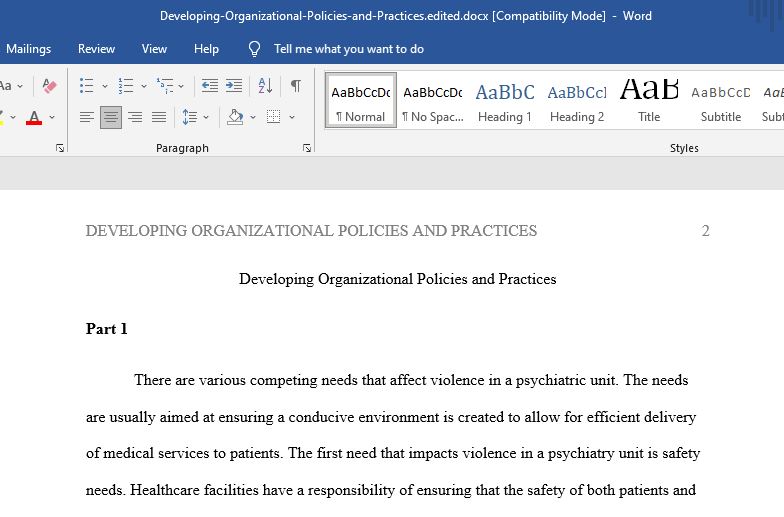Open font color dropdown arrow

point(52,118)
